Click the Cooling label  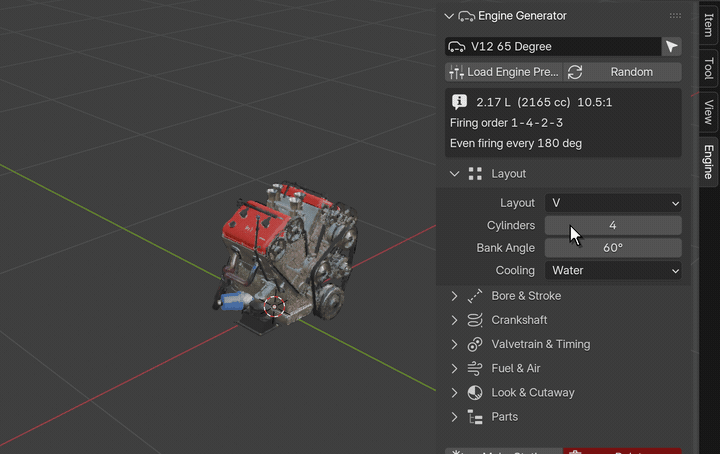[515, 270]
